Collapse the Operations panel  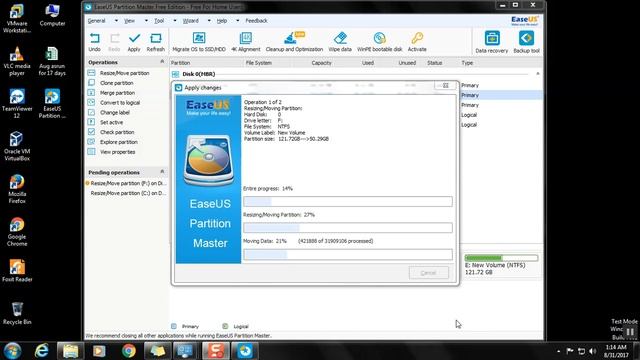[162, 62]
